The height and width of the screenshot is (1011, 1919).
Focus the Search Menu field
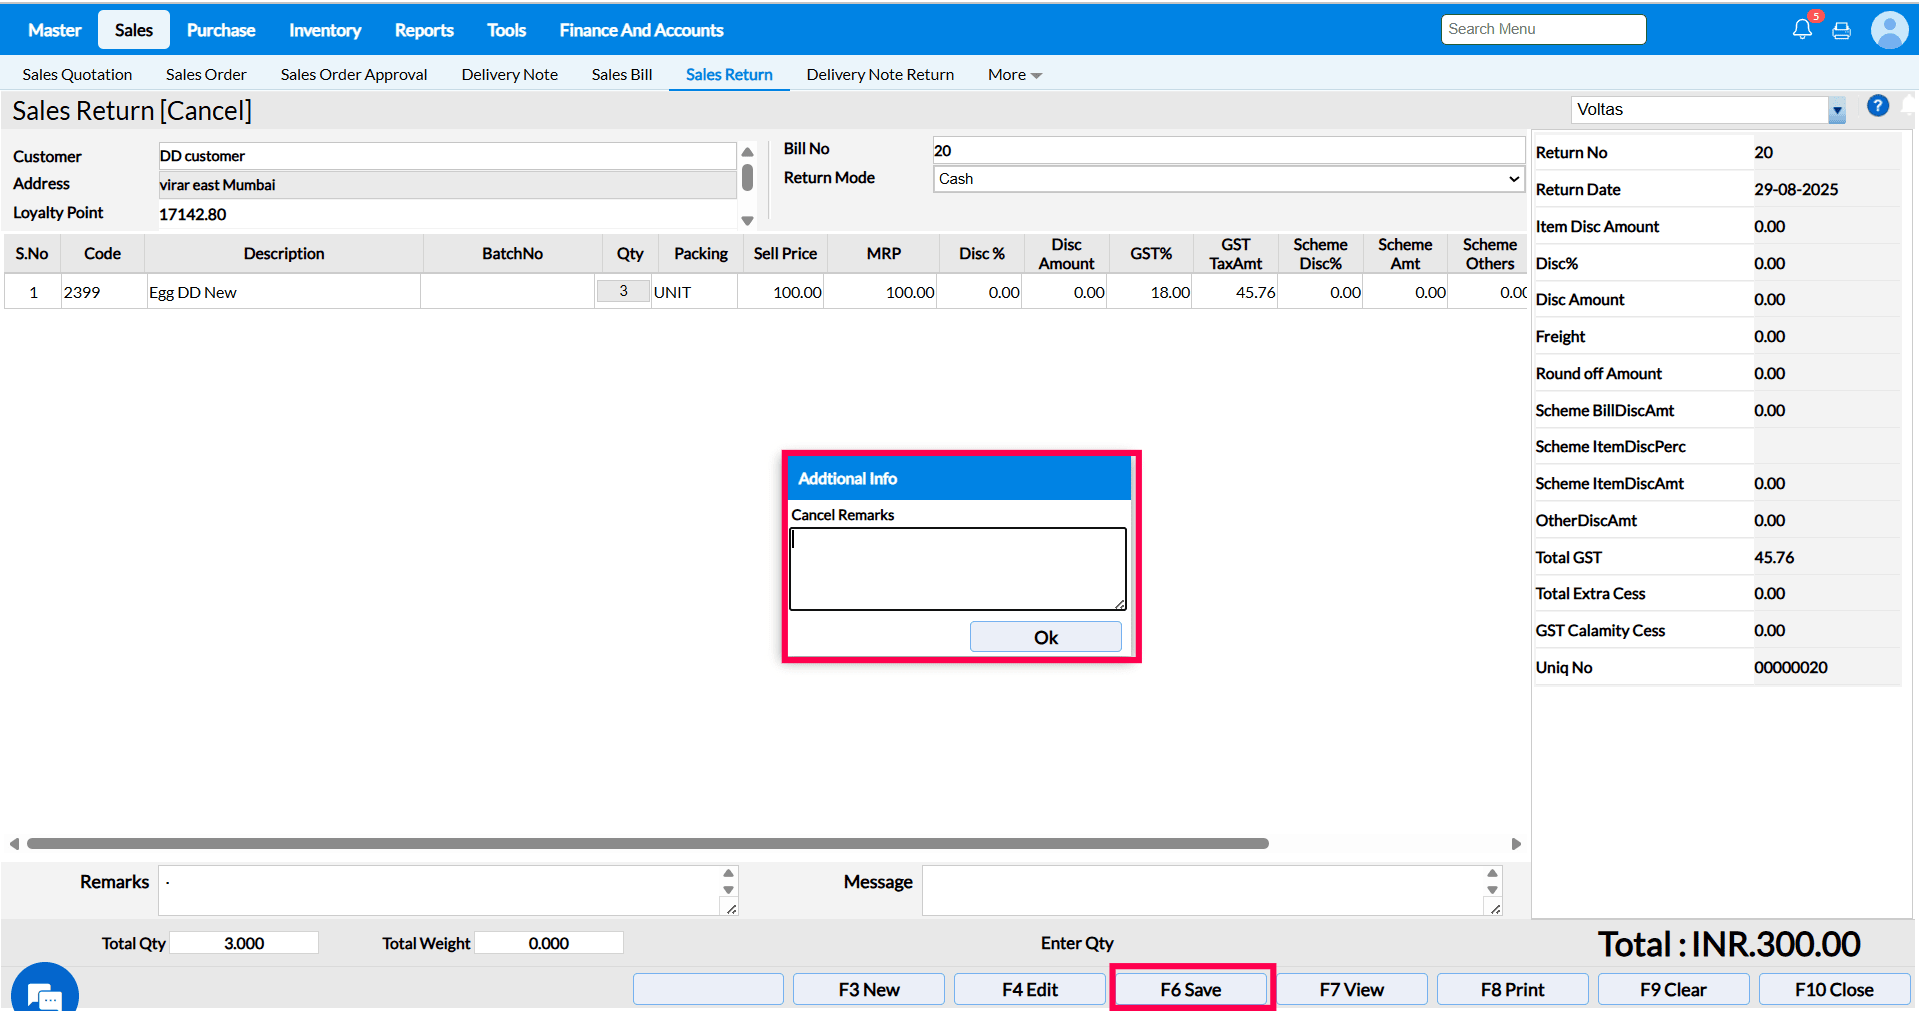pyautogui.click(x=1543, y=29)
